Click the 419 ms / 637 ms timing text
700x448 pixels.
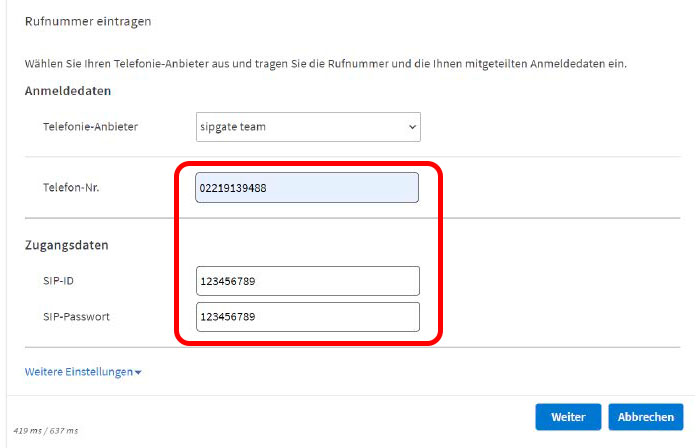(x=46, y=431)
